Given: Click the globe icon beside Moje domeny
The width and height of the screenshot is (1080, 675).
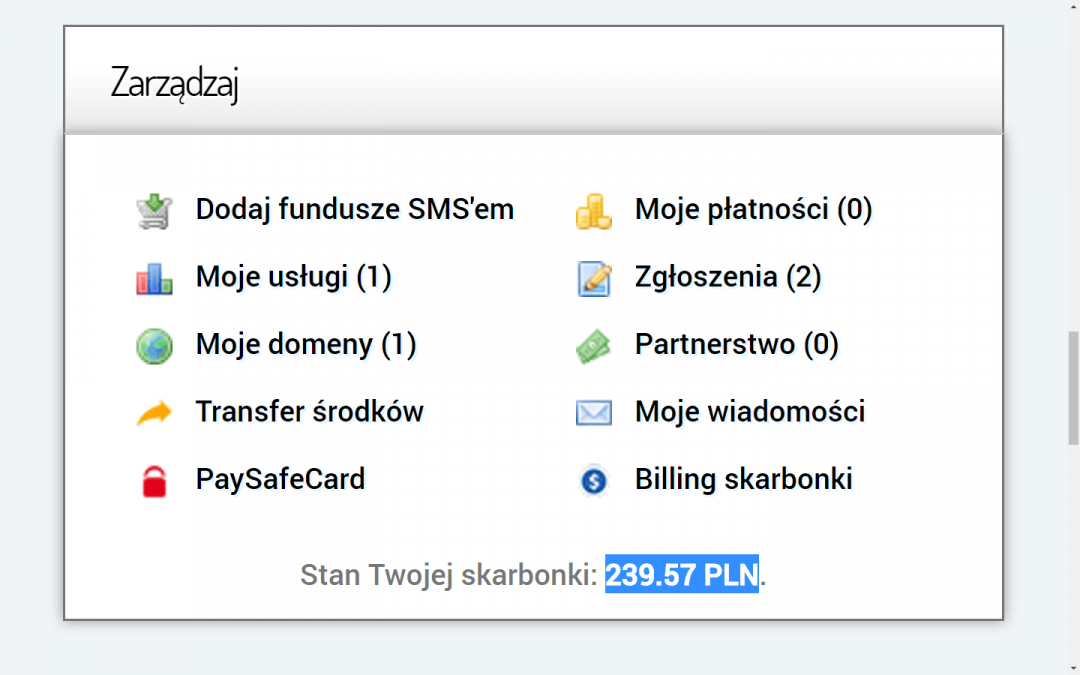Looking at the screenshot, I should pyautogui.click(x=154, y=346).
